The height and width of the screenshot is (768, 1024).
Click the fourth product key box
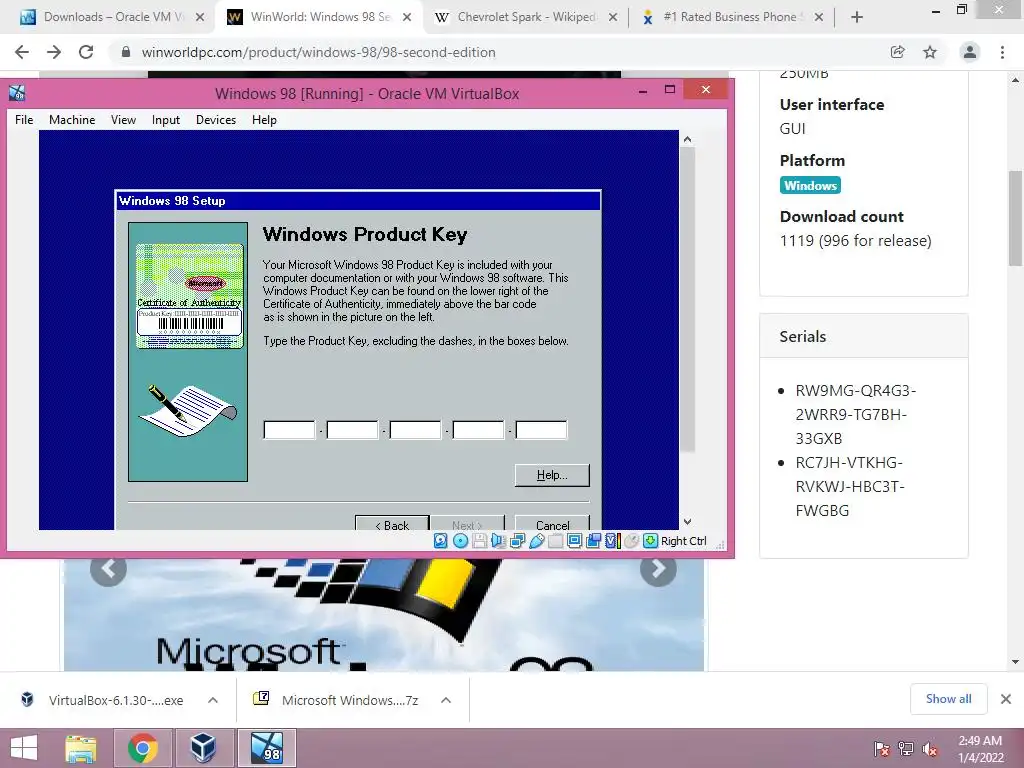click(478, 430)
